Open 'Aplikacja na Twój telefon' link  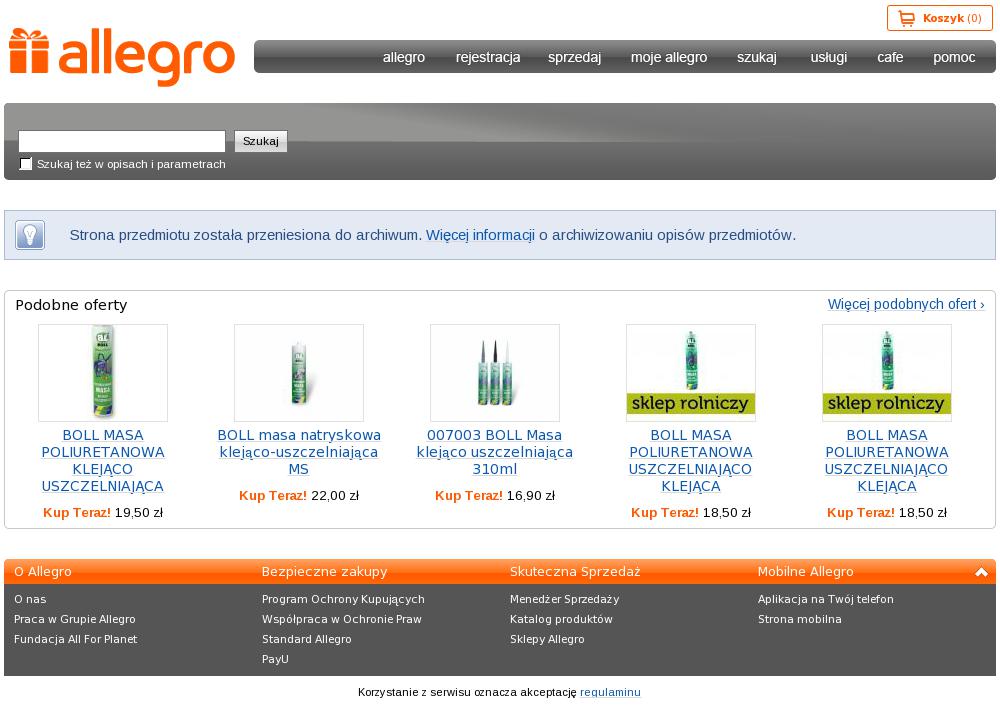pos(826,599)
